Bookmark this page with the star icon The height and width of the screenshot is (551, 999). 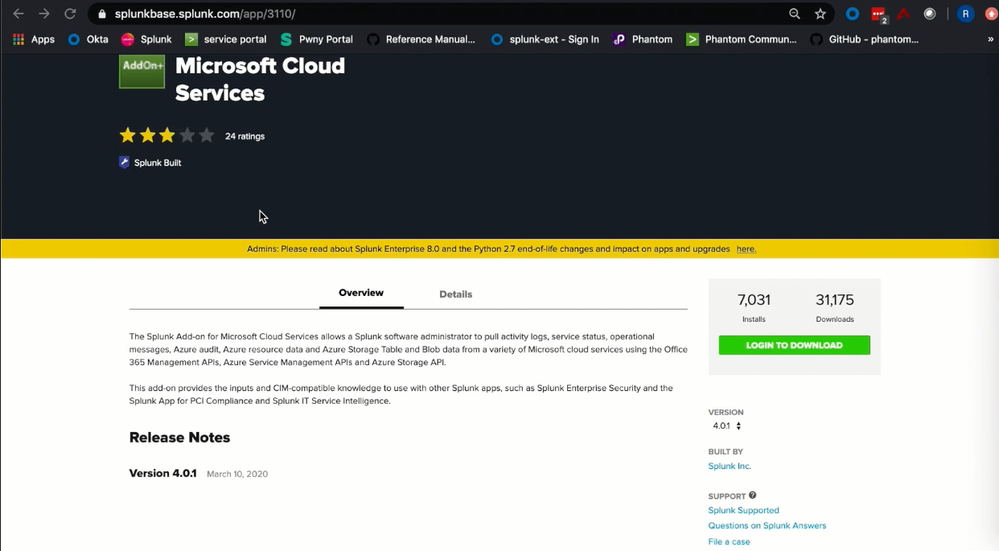(820, 13)
